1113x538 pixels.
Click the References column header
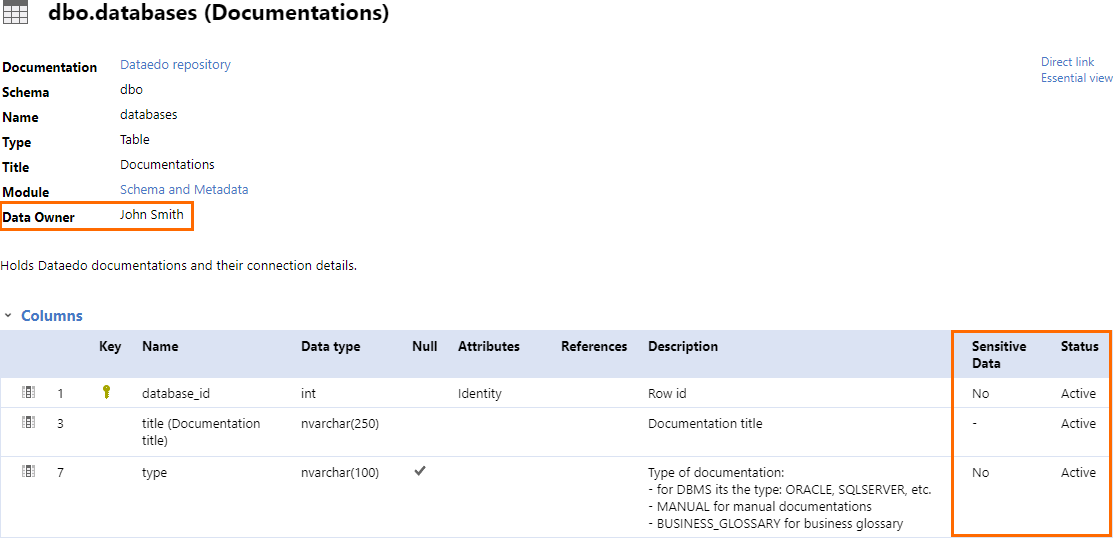pos(594,347)
